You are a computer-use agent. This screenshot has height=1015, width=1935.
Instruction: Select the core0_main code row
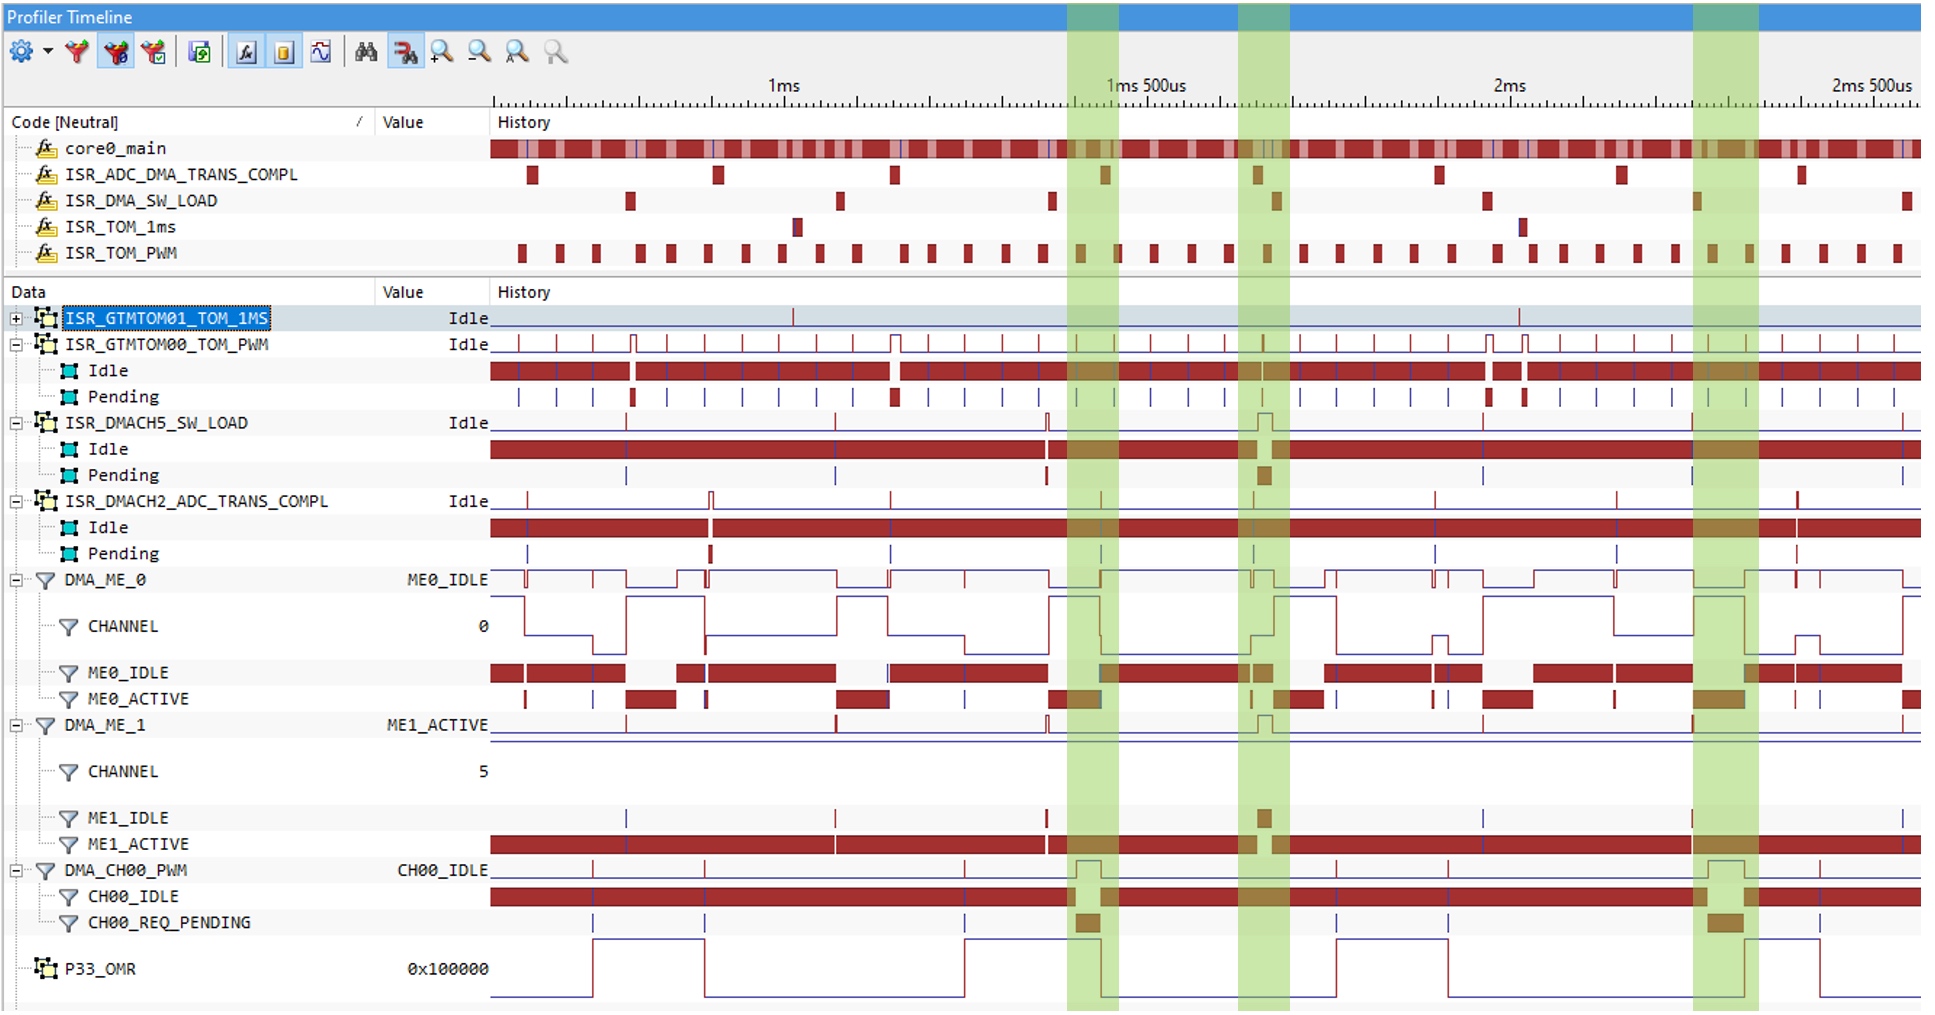click(x=115, y=149)
